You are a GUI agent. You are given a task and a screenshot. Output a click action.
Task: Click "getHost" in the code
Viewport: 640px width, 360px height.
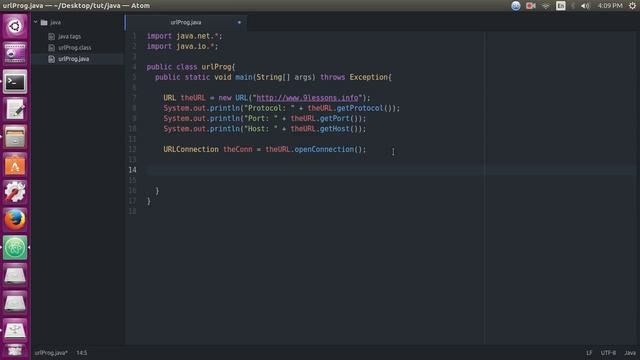pyautogui.click(x=334, y=129)
